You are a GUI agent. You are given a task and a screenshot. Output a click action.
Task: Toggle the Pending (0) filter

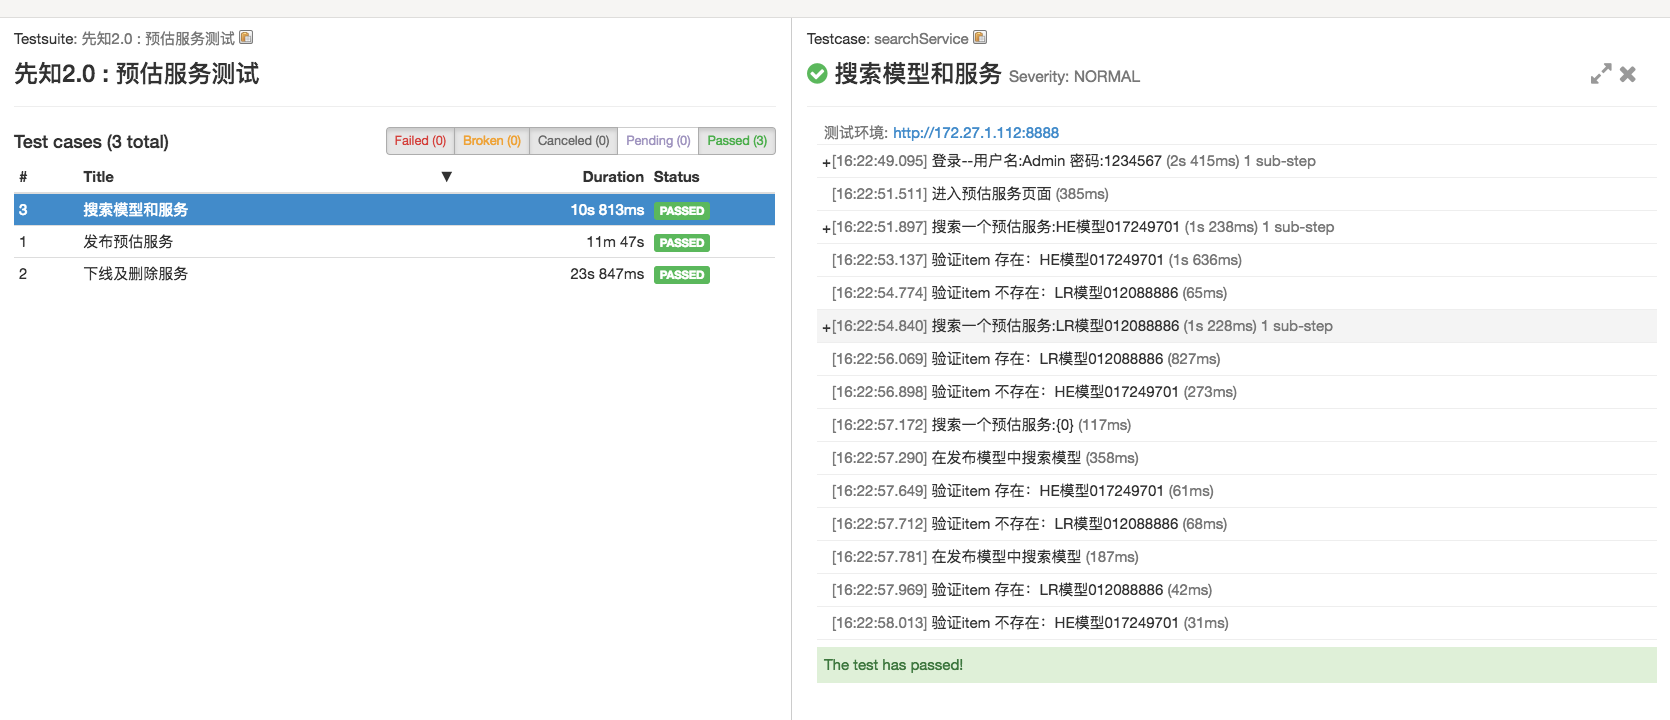[x=658, y=141]
